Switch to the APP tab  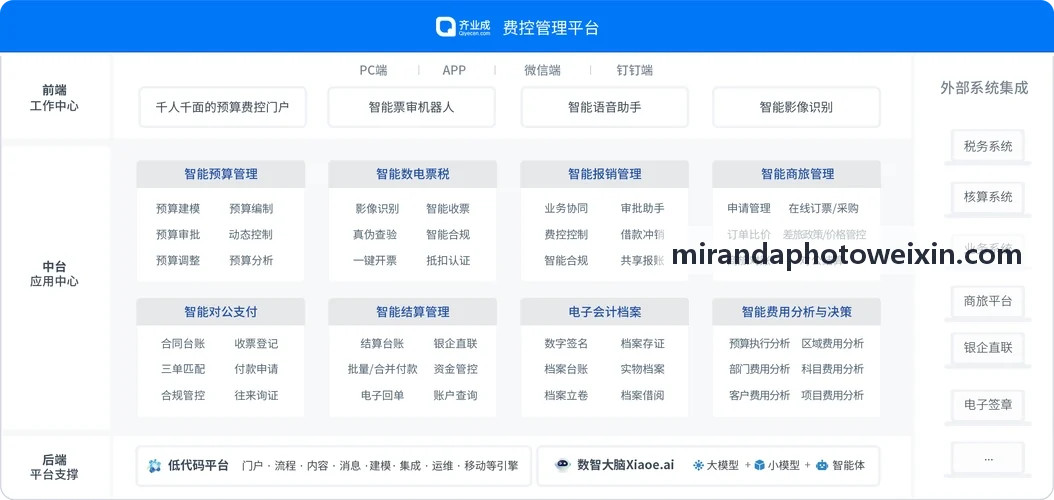point(454,70)
